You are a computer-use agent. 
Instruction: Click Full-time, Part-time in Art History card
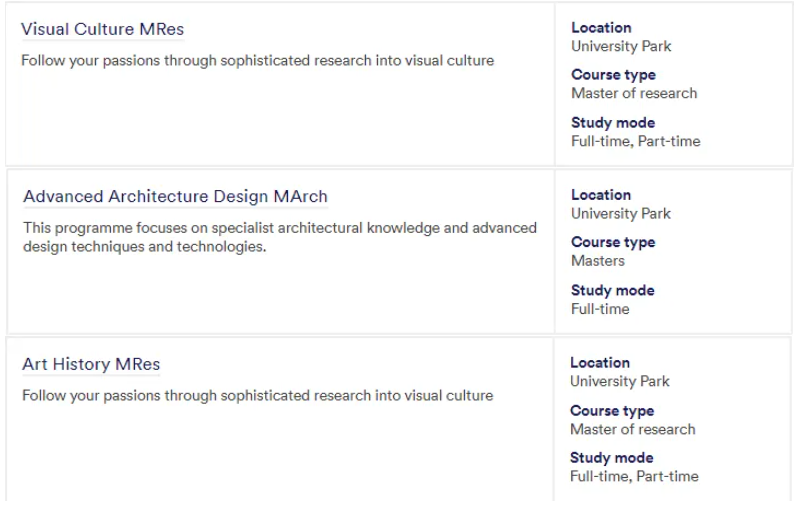click(634, 476)
